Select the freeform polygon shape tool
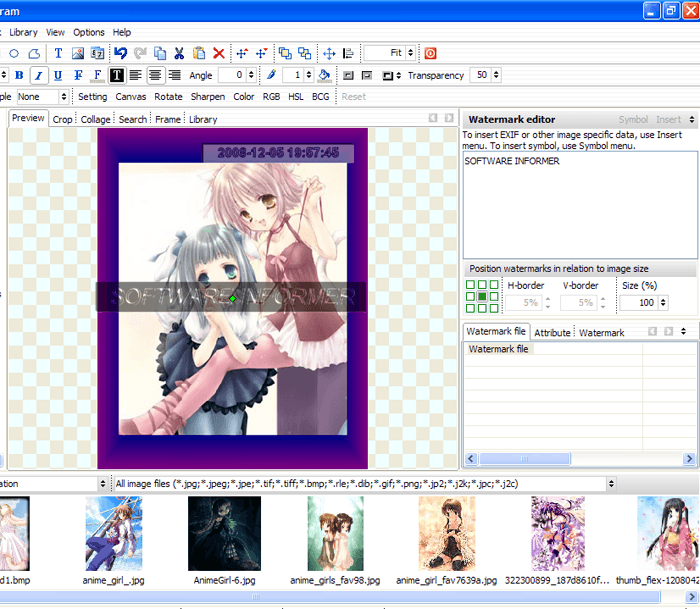700x609 pixels. click(34, 54)
